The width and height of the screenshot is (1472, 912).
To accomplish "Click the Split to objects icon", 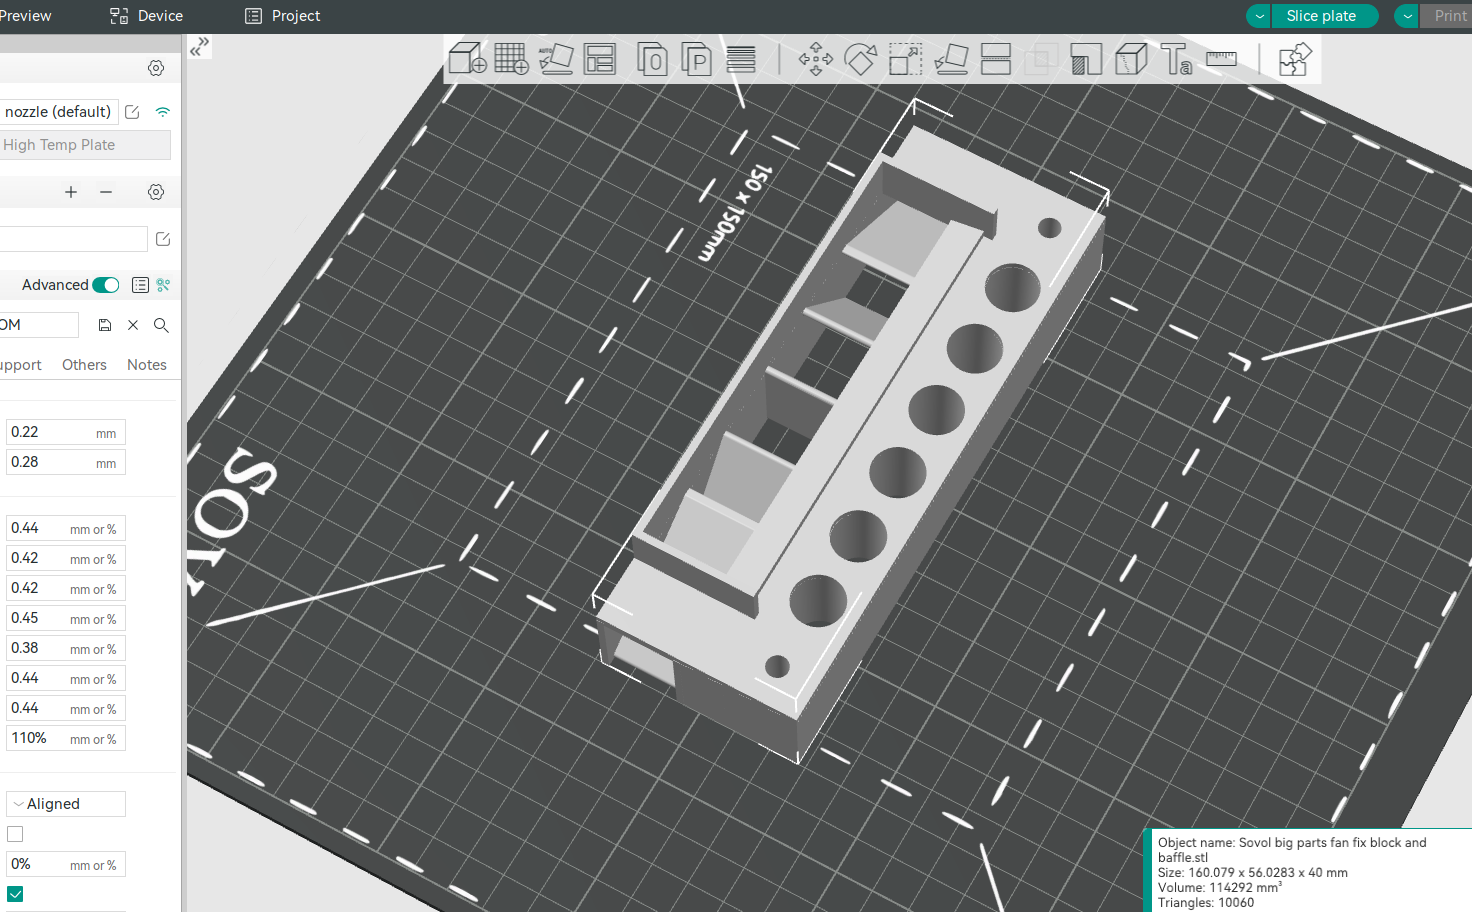I will (x=653, y=59).
